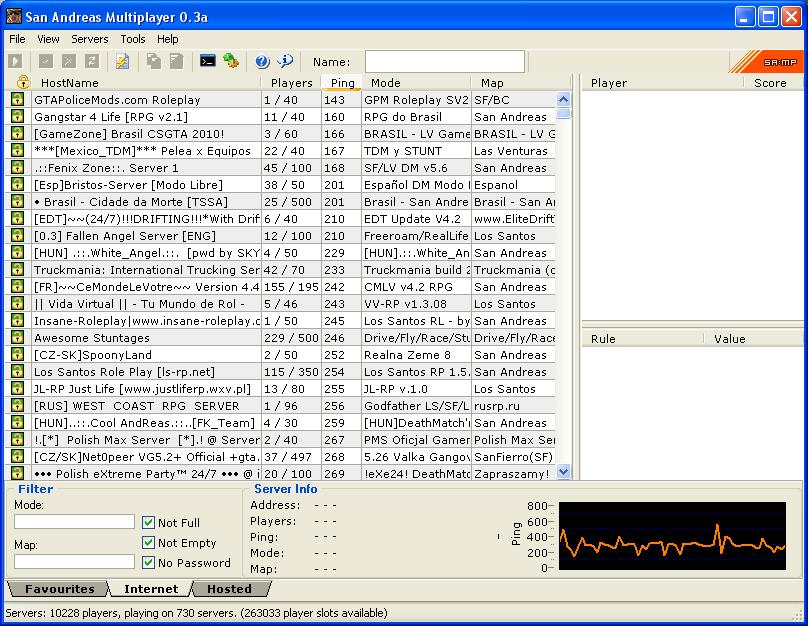Click lock icon beside [RUS] WEST COAST RPG SERVER
Viewport: 808px width, 626px height.
coord(18,405)
